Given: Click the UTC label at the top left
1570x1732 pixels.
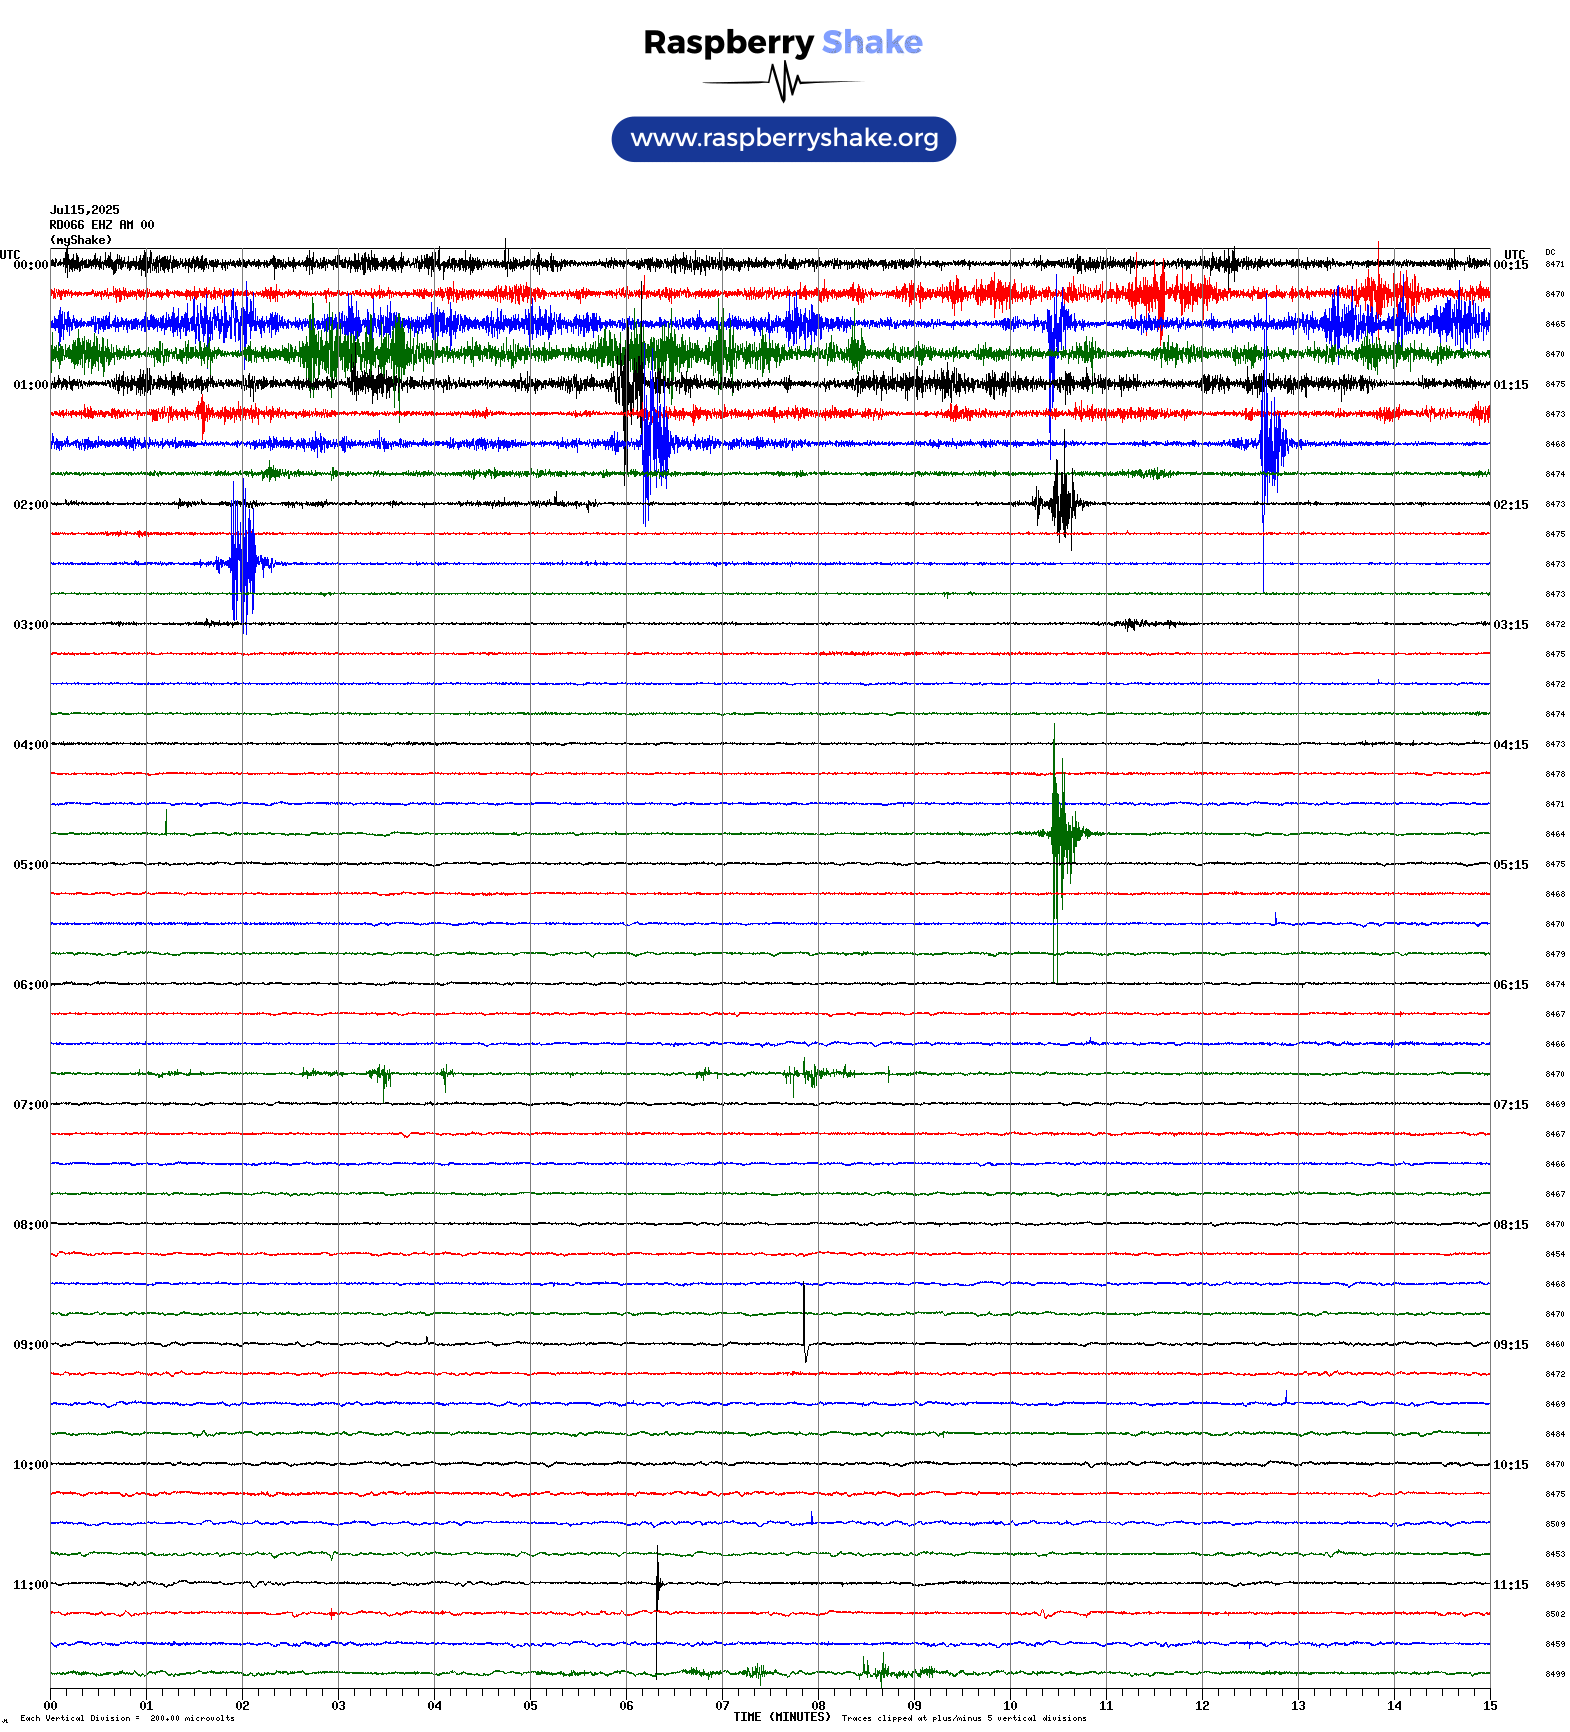Looking at the screenshot, I should coord(10,255).
